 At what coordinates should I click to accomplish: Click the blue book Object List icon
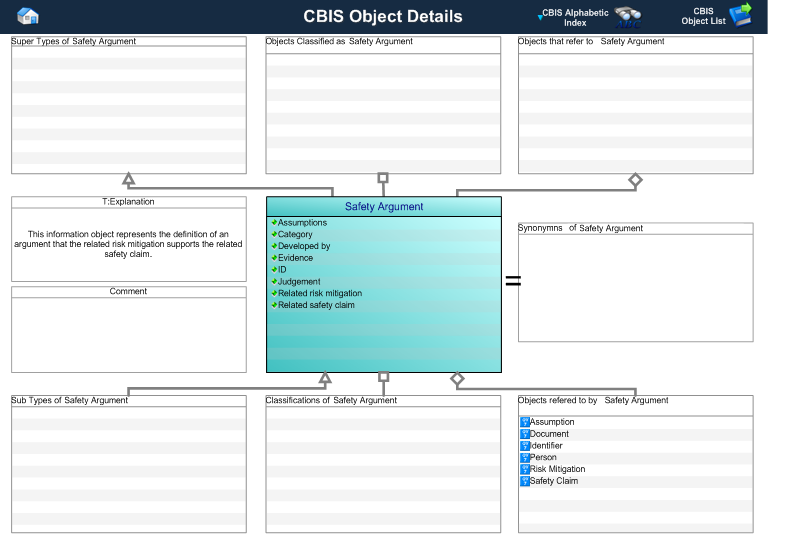tap(741, 15)
